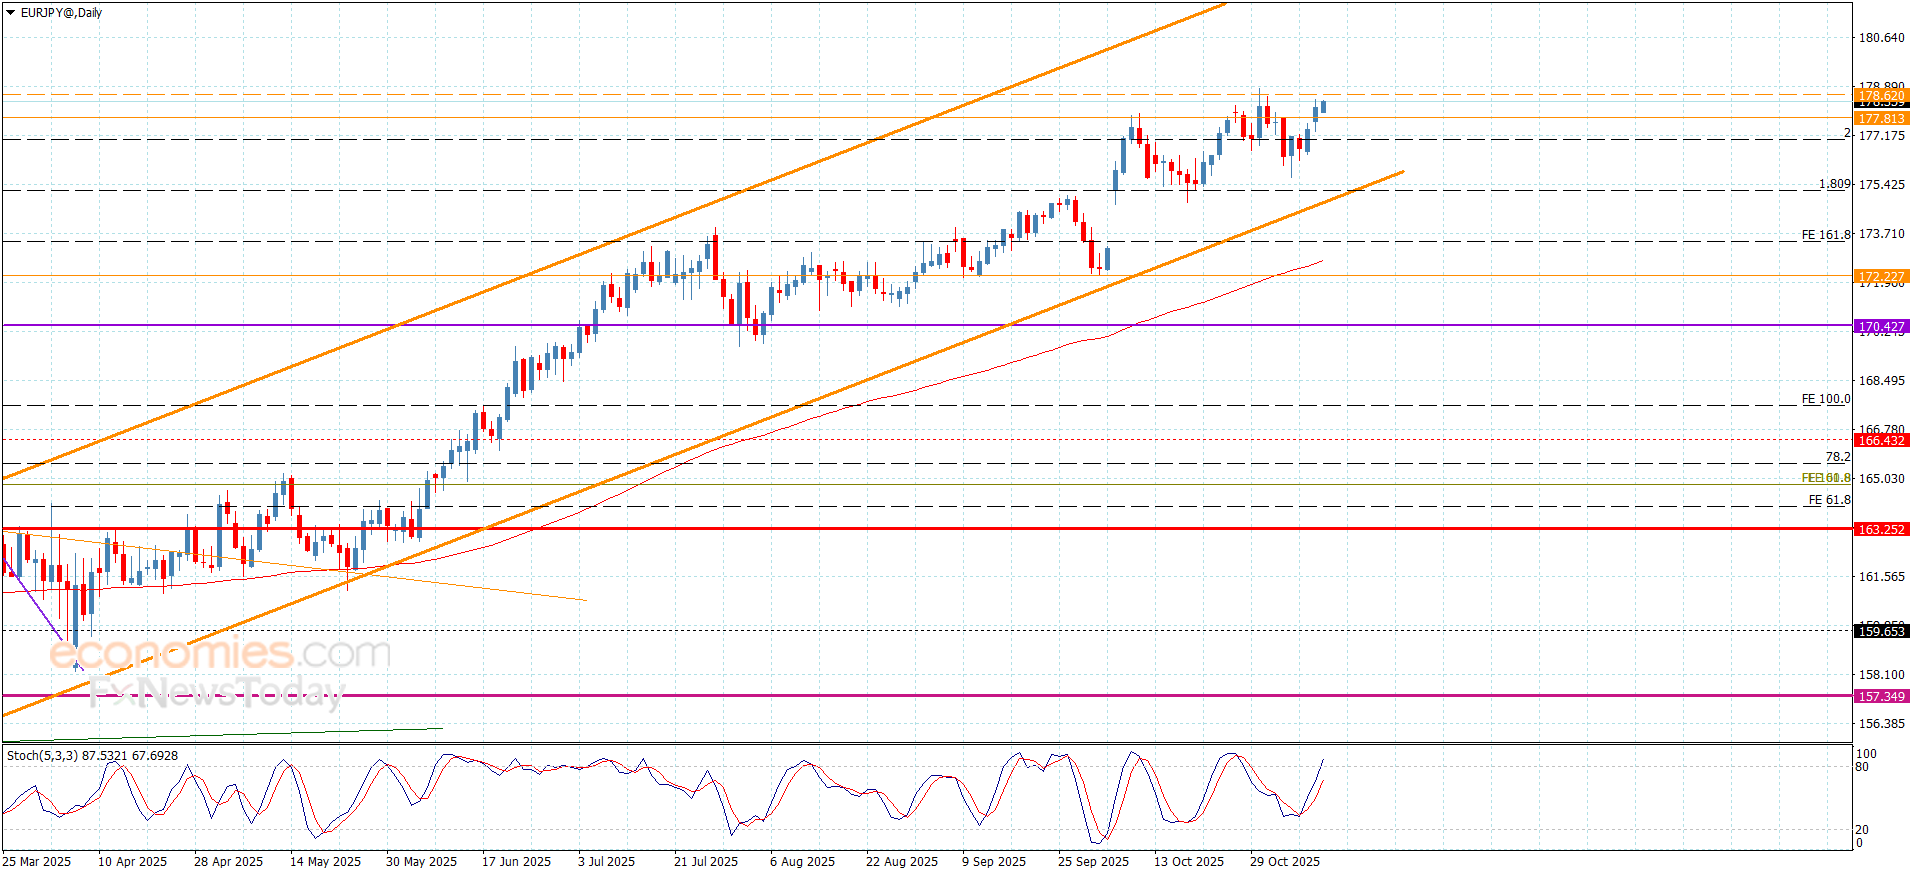Click the 10 Apr 2025 date label

point(132,862)
